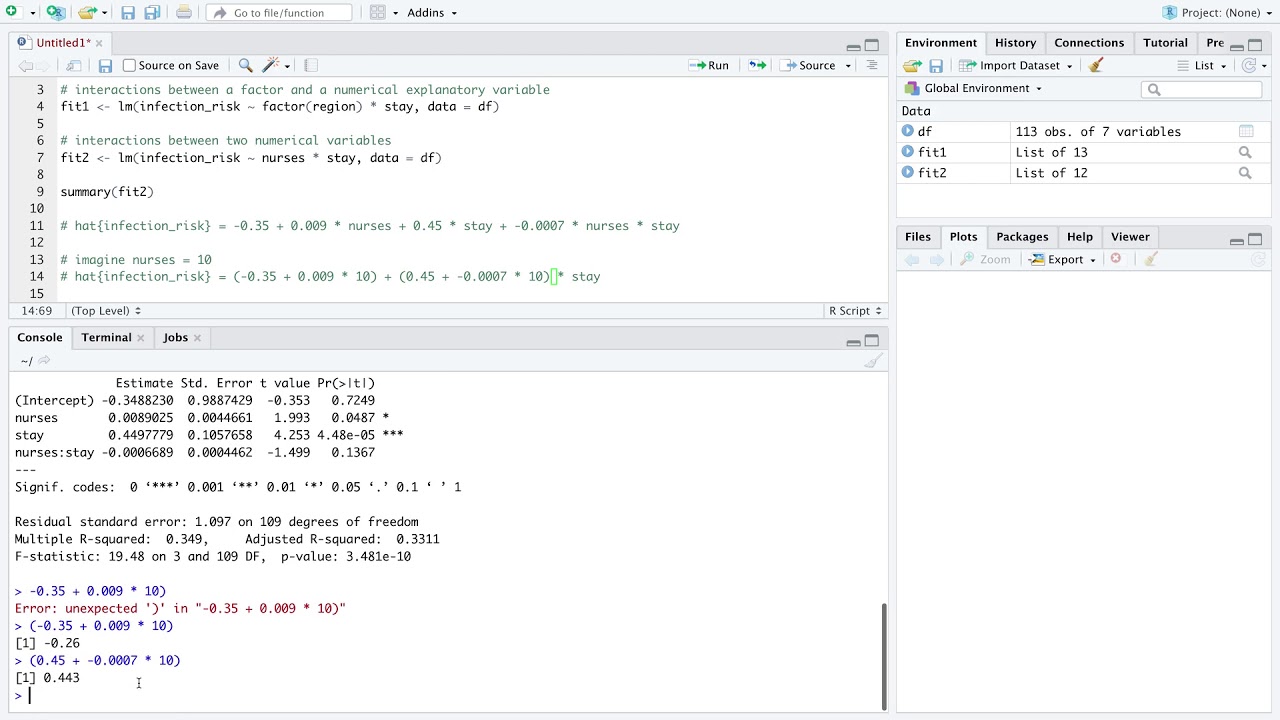The image size is (1280, 720).
Task: Click the plot Zoom button
Action: (x=985, y=259)
